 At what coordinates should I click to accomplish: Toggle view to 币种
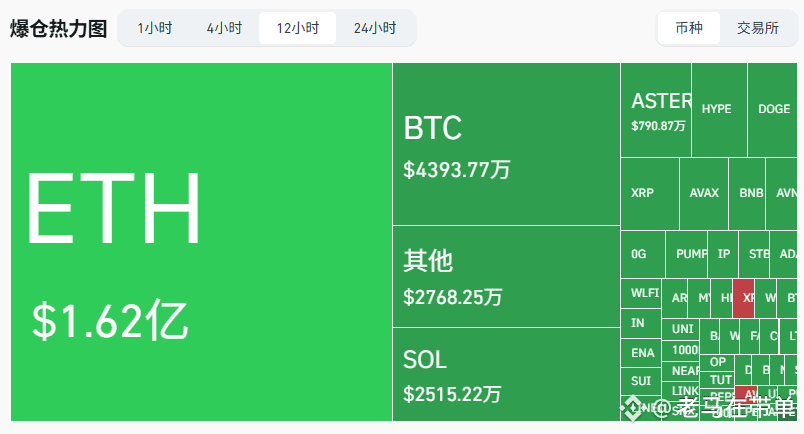(689, 28)
